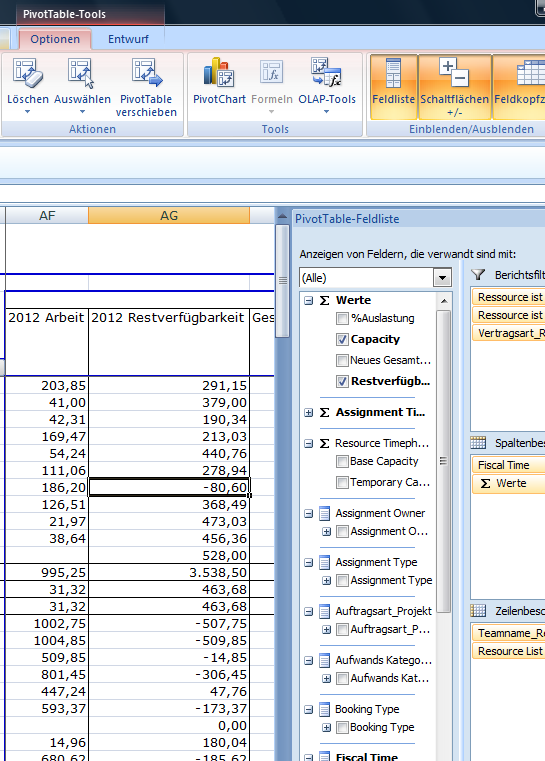The image size is (545, 761).
Task: Click the Assignment Type table icon
Action: [x=325, y=562]
